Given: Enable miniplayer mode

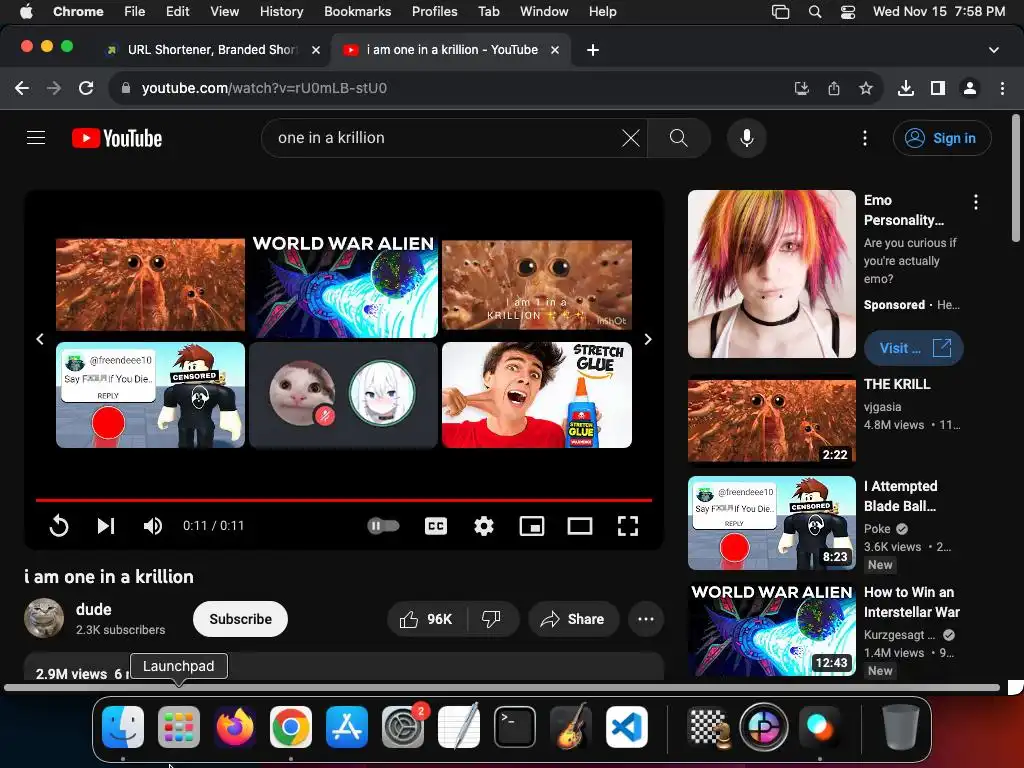Looking at the screenshot, I should click(x=532, y=526).
